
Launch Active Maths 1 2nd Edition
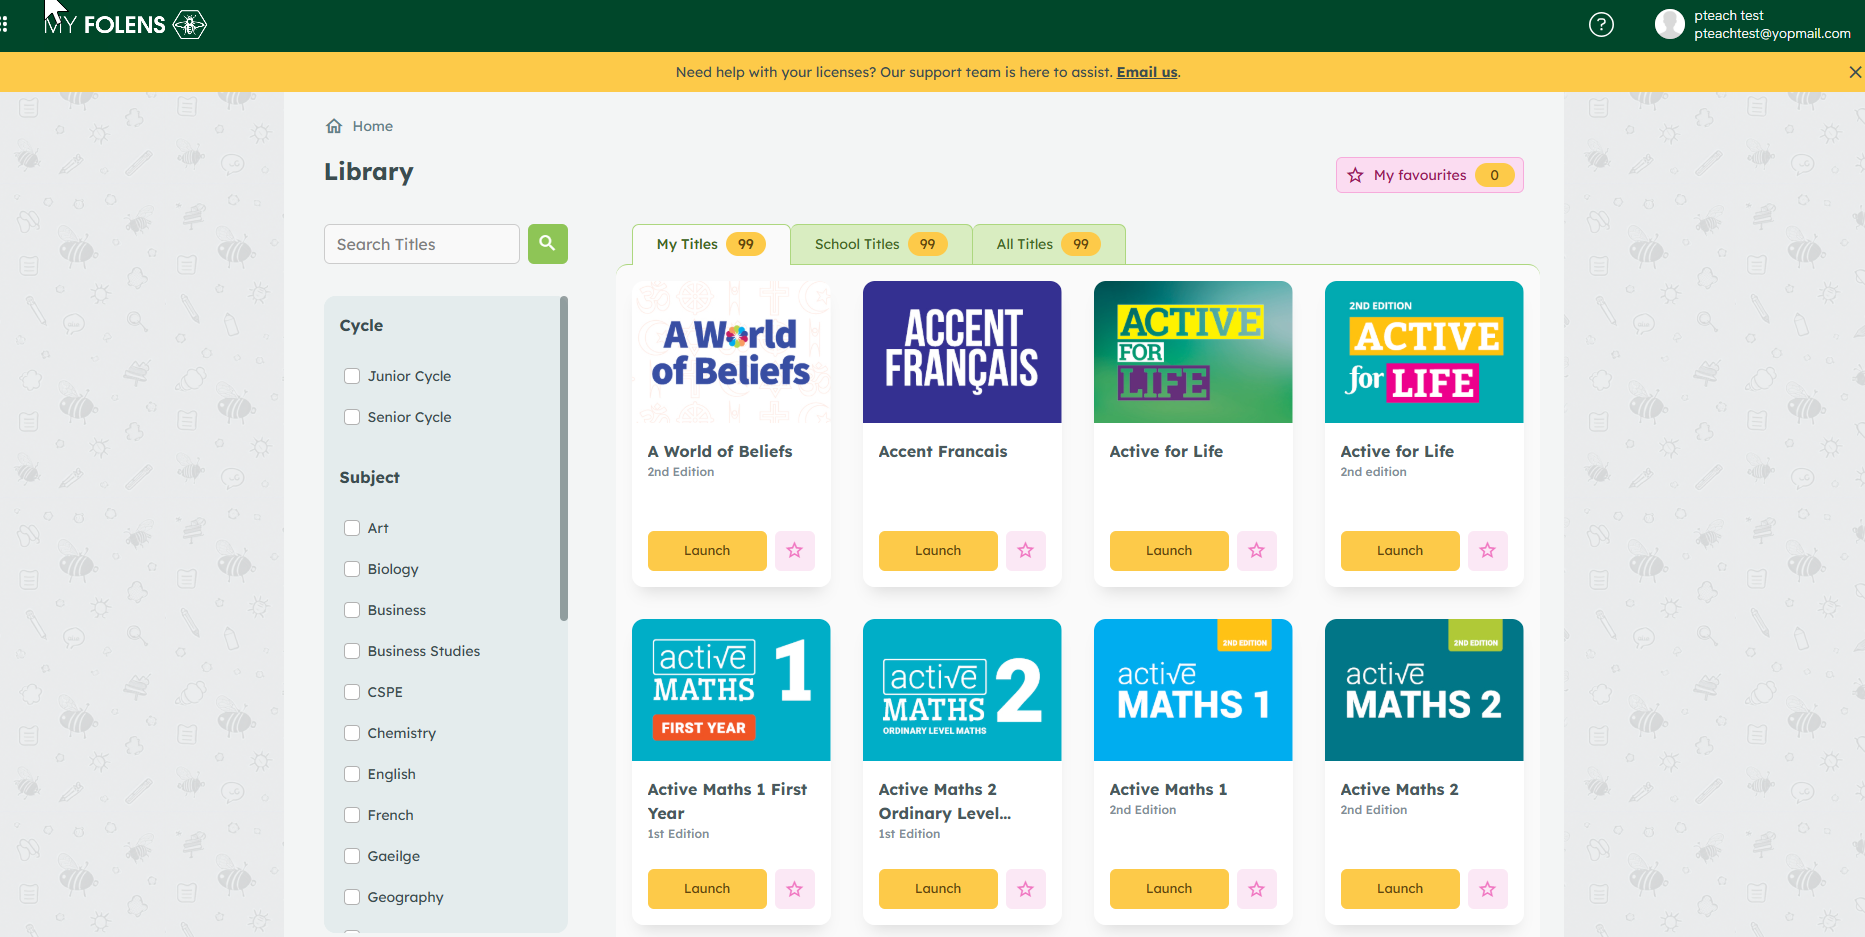pyautogui.click(x=1169, y=889)
